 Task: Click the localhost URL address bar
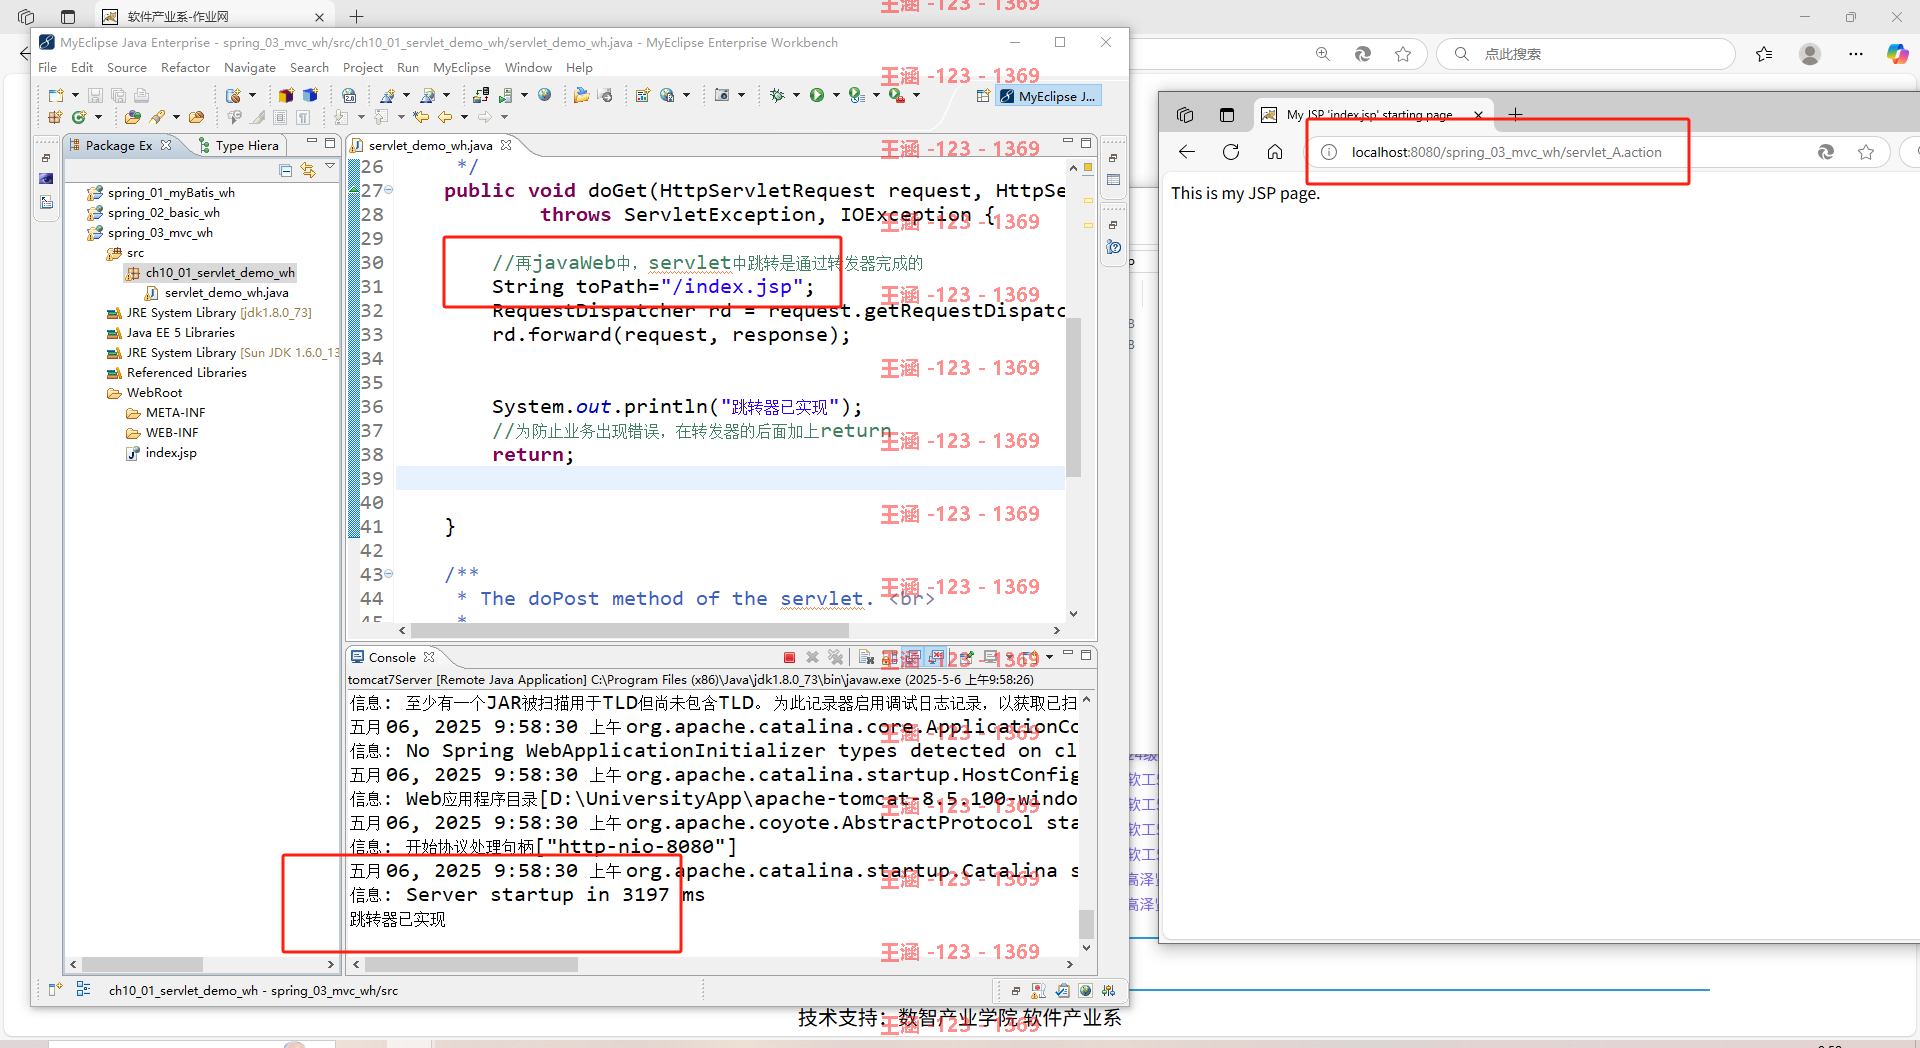1506,152
